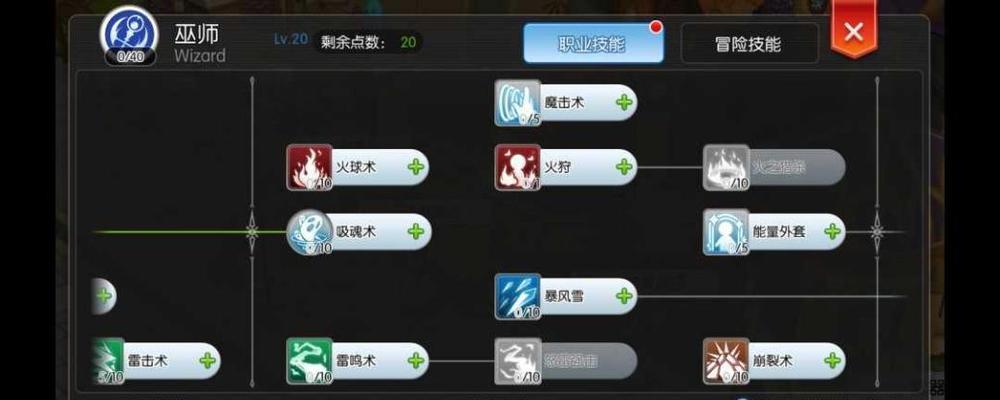
Task: Add a point to 雷击术
Action: tap(207, 360)
